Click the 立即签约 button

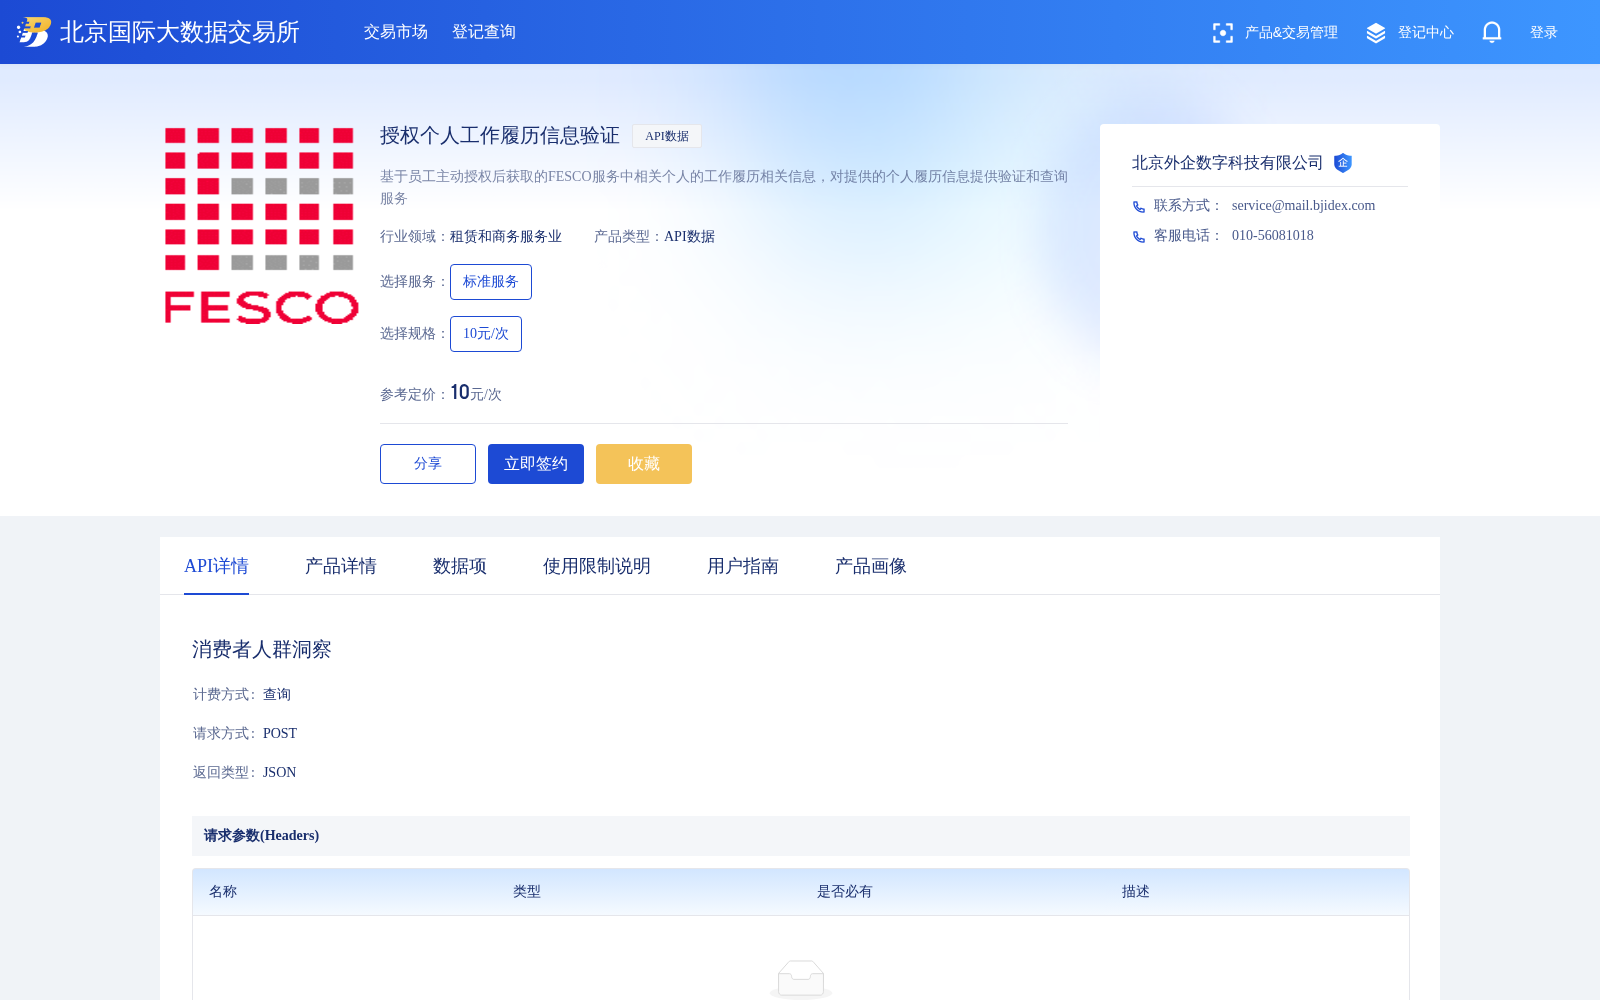click(x=536, y=464)
